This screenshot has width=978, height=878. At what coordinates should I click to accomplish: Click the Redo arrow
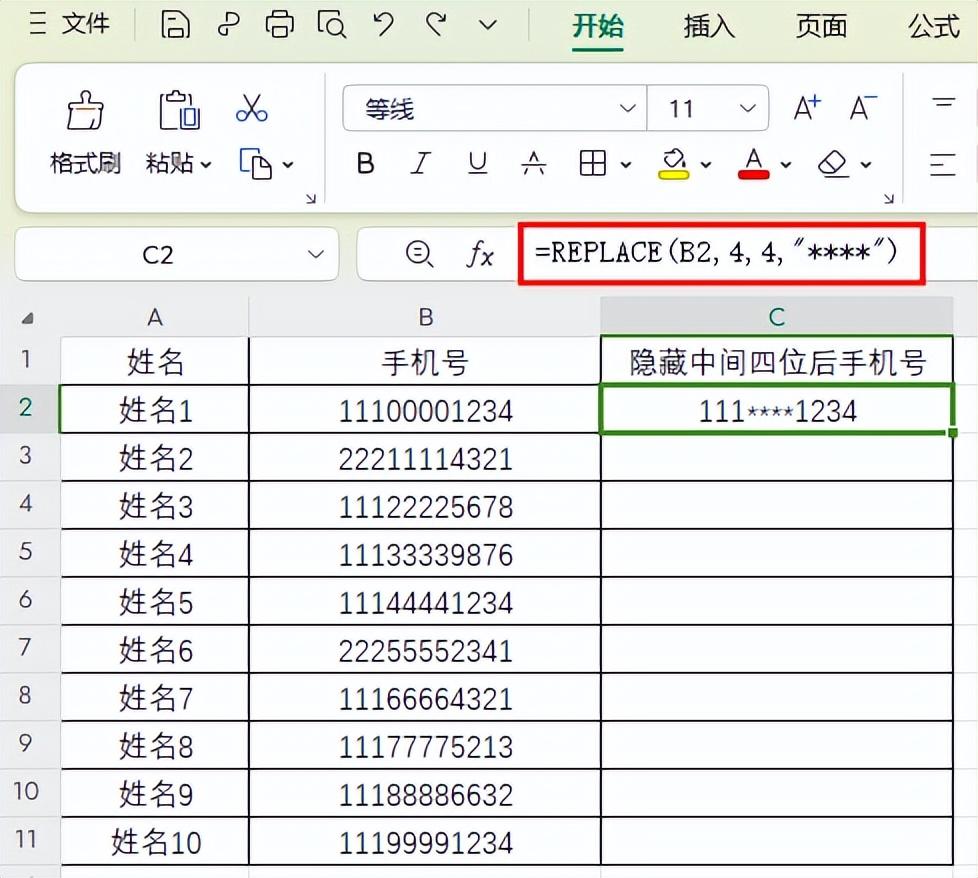pyautogui.click(x=436, y=26)
